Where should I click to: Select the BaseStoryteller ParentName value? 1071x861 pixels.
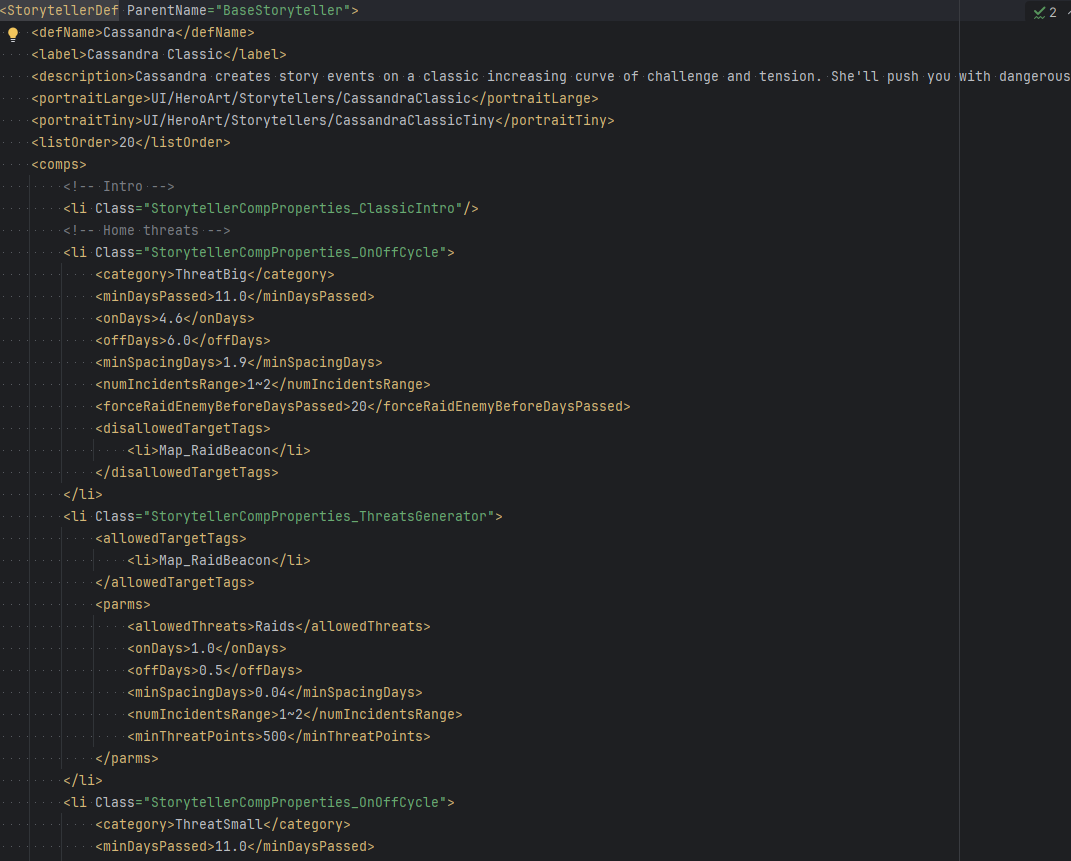coord(283,10)
